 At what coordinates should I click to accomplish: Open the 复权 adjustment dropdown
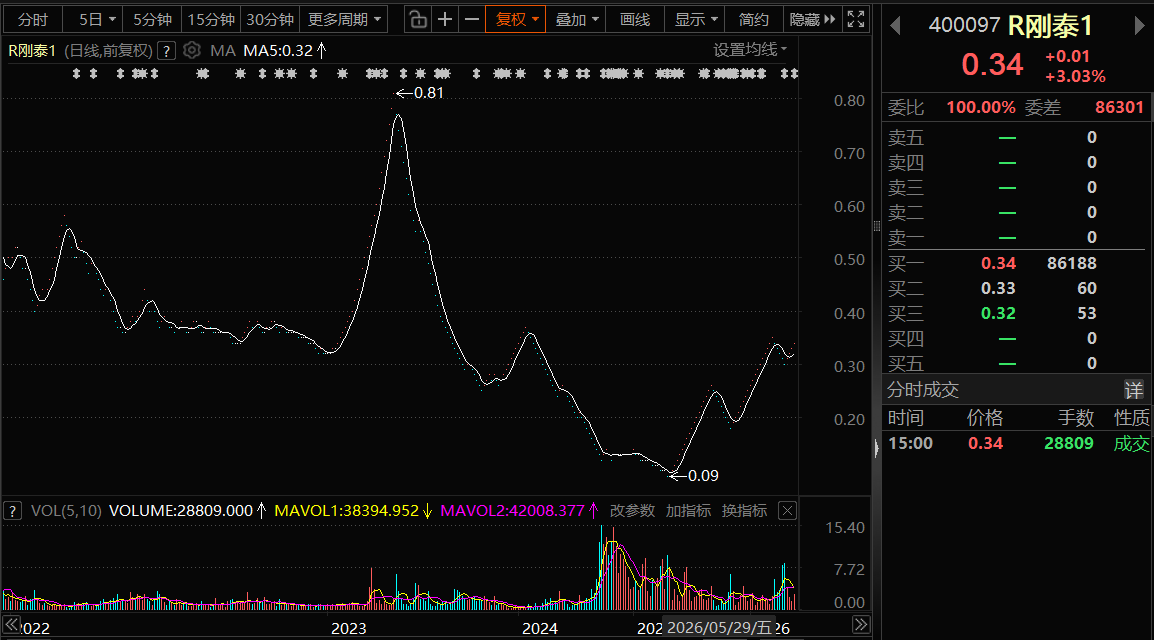coord(516,19)
